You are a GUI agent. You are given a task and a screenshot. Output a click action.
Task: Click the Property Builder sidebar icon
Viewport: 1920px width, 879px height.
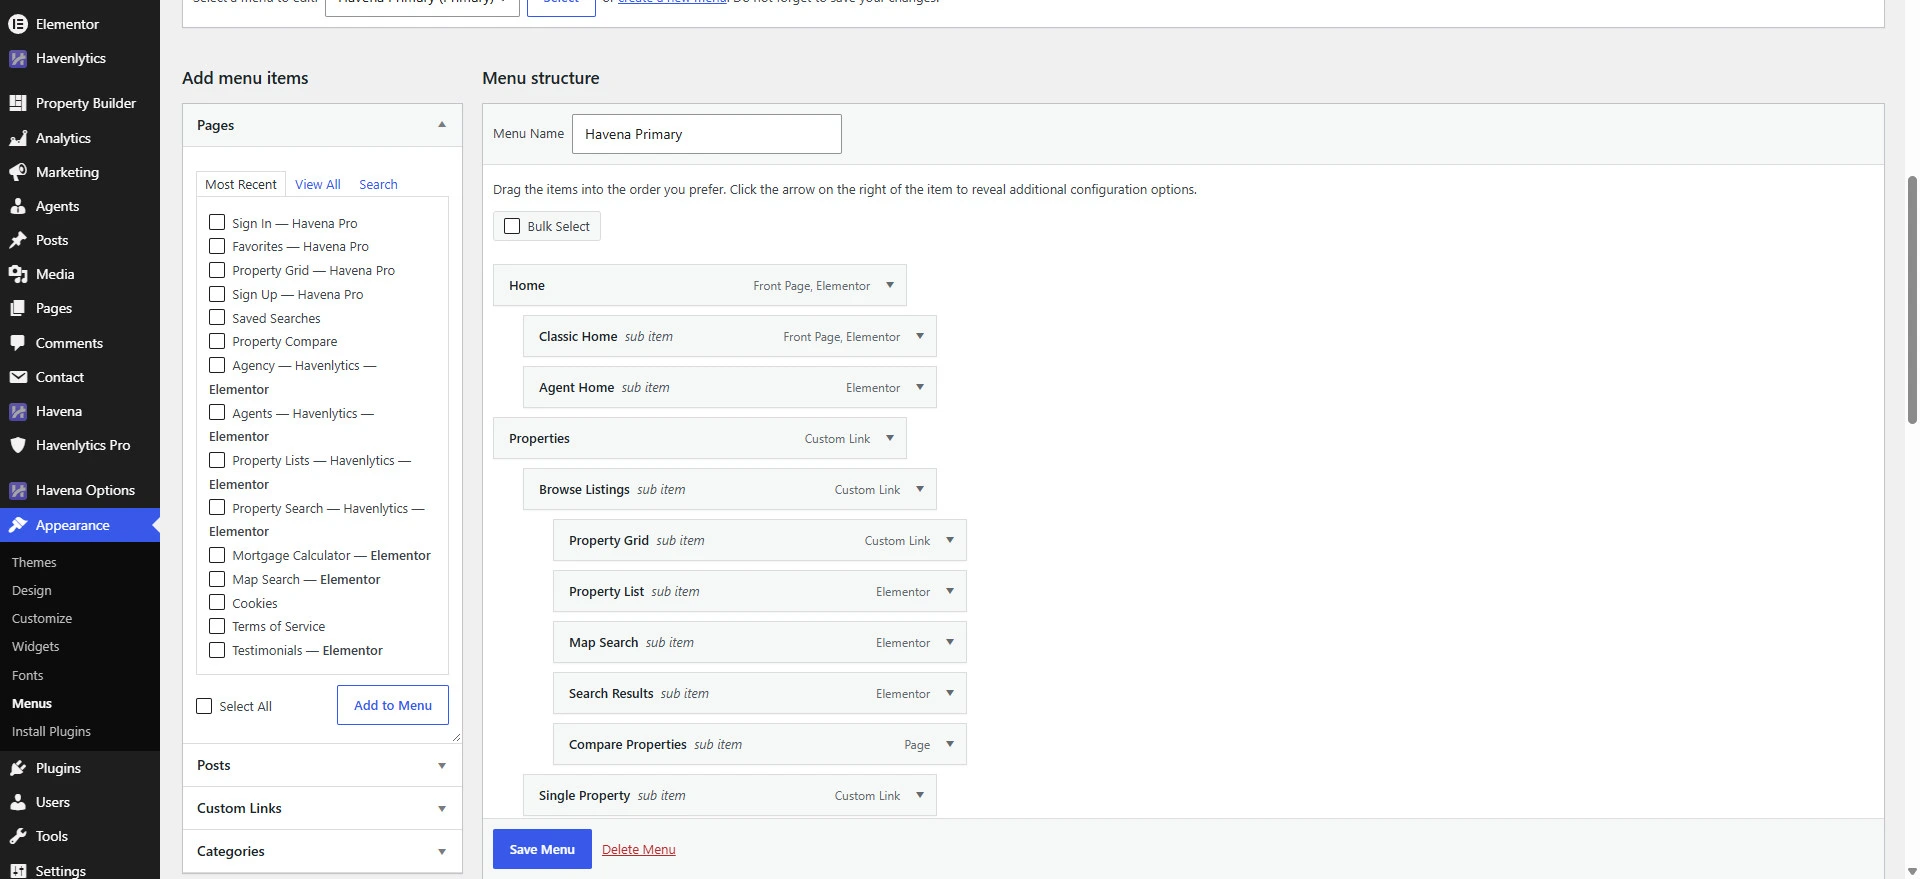point(18,103)
